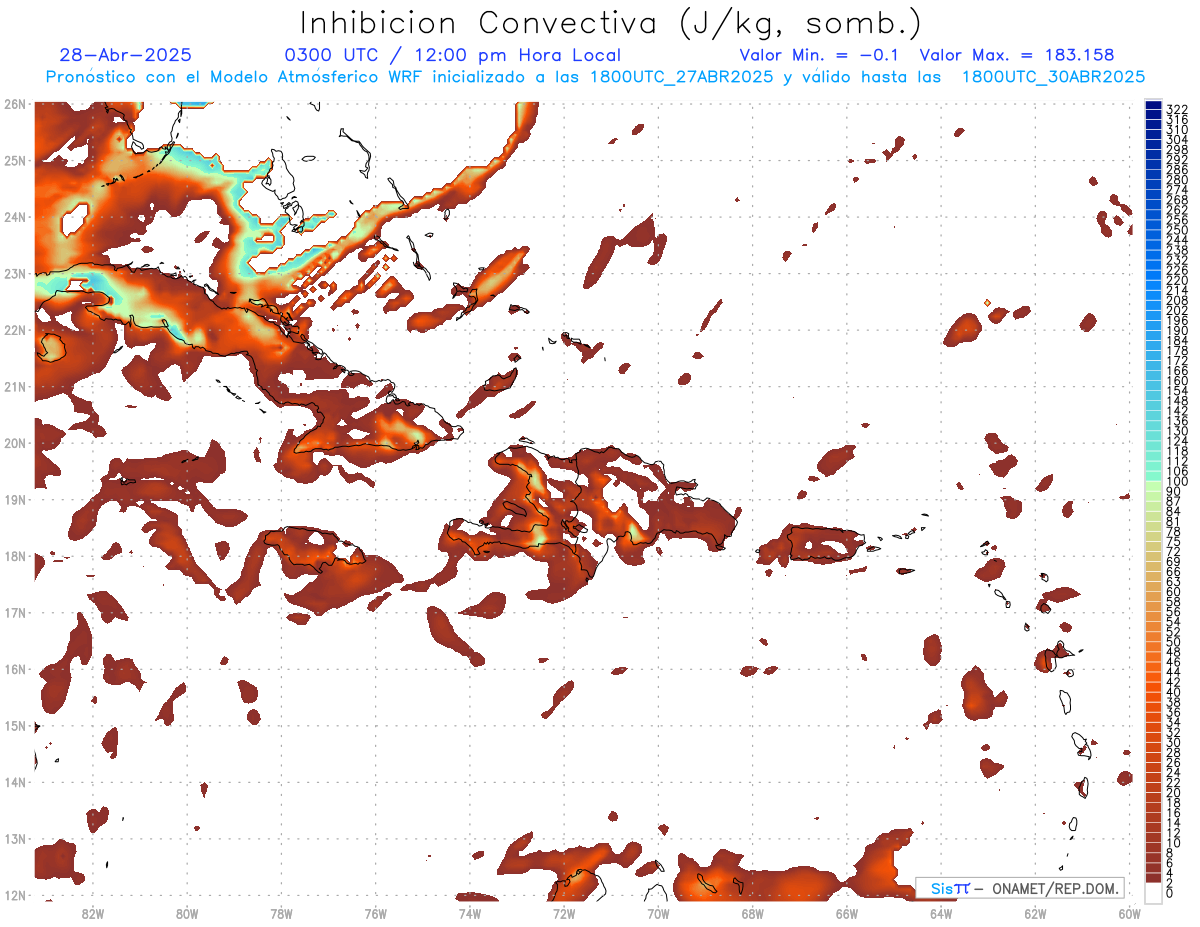Click the '70W' longitude label

(x=658, y=913)
